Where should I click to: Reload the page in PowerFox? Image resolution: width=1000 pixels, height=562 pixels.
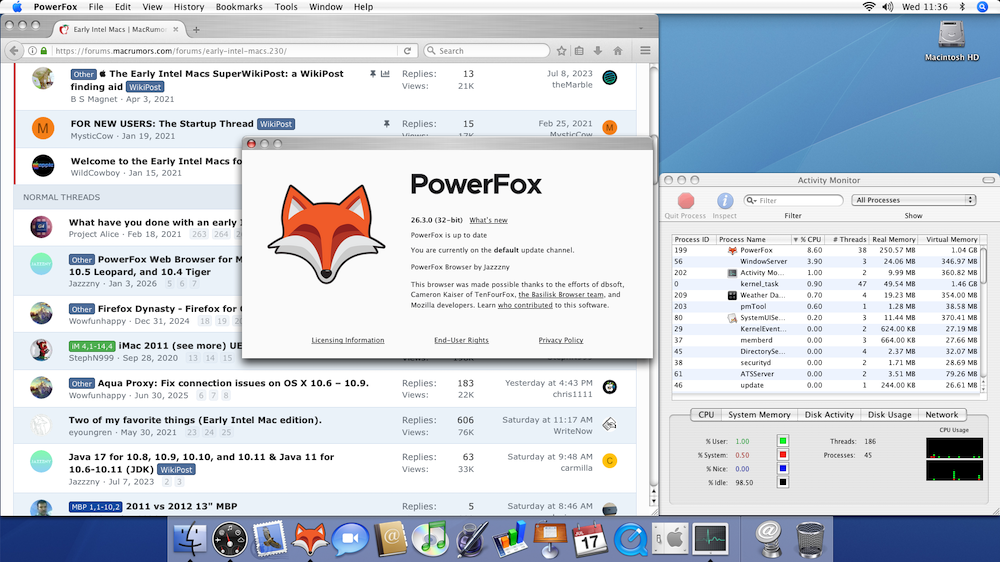(407, 50)
